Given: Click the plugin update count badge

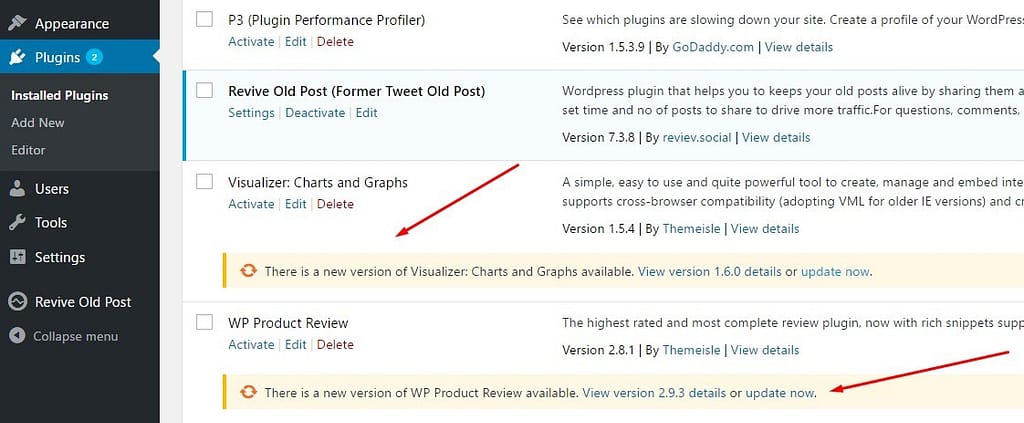Looking at the screenshot, I should pyautogui.click(x=94, y=57).
